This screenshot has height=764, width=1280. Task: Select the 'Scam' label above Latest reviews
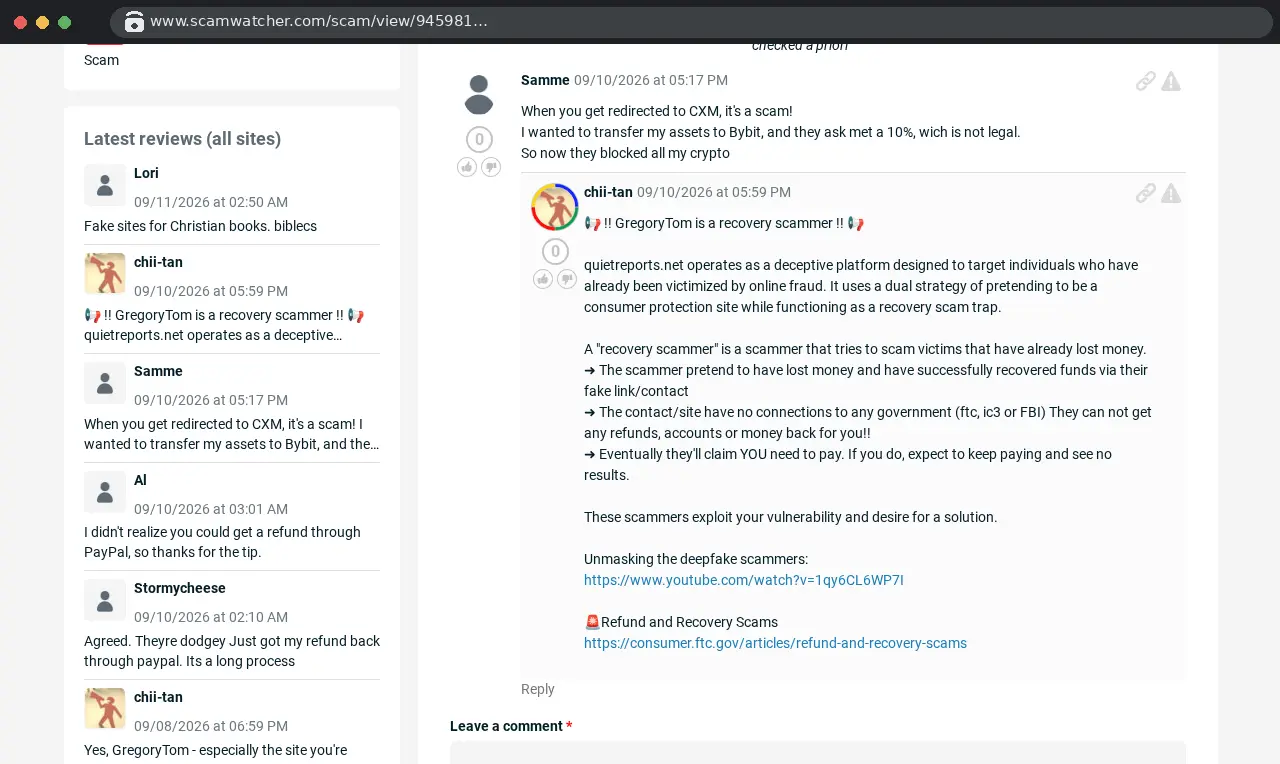(x=101, y=60)
